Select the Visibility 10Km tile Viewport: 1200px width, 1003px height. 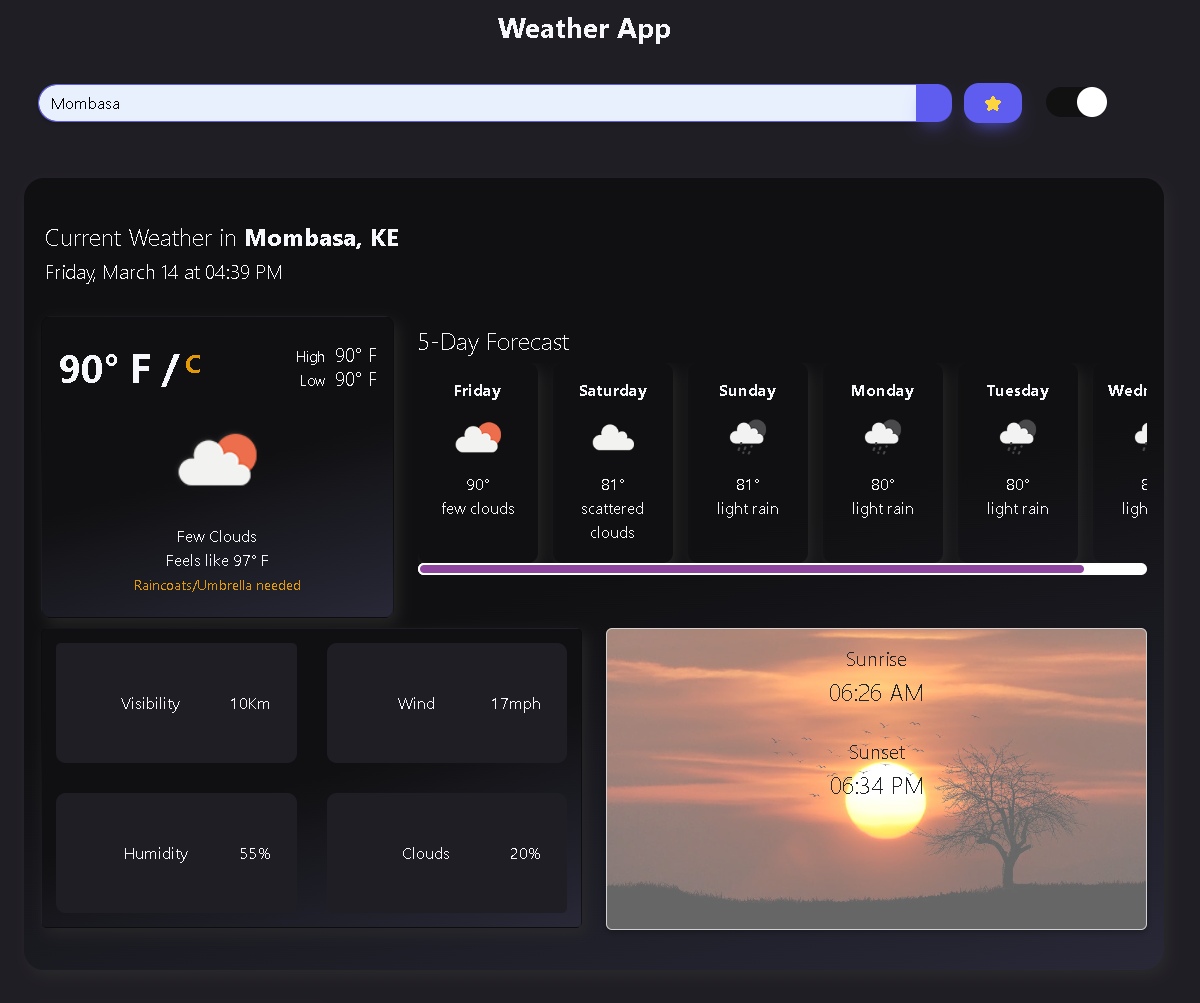[176, 703]
